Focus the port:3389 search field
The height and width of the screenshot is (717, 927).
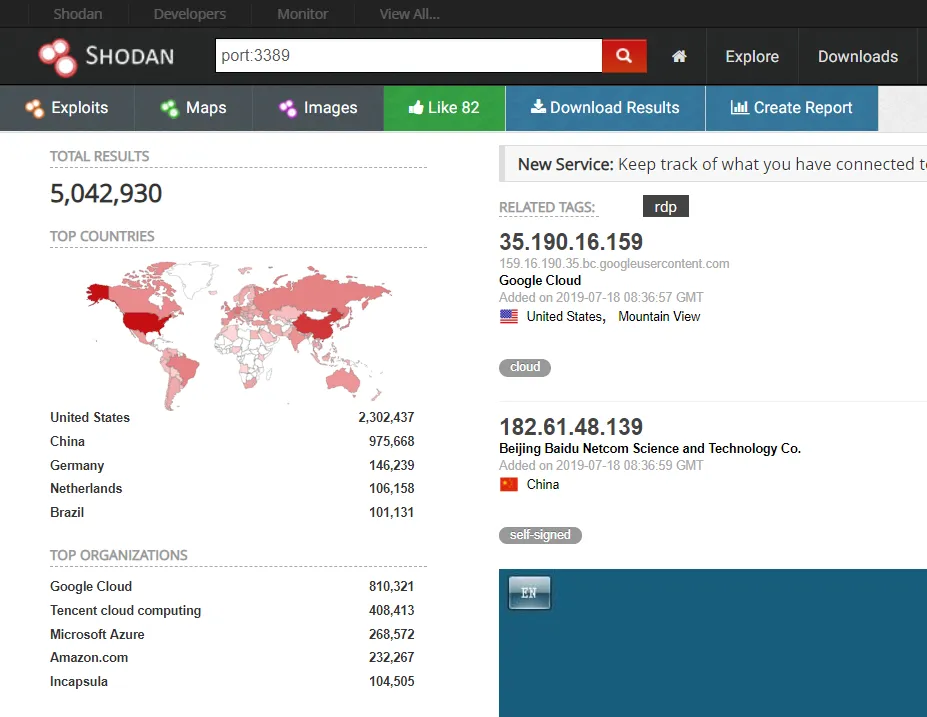(409, 56)
